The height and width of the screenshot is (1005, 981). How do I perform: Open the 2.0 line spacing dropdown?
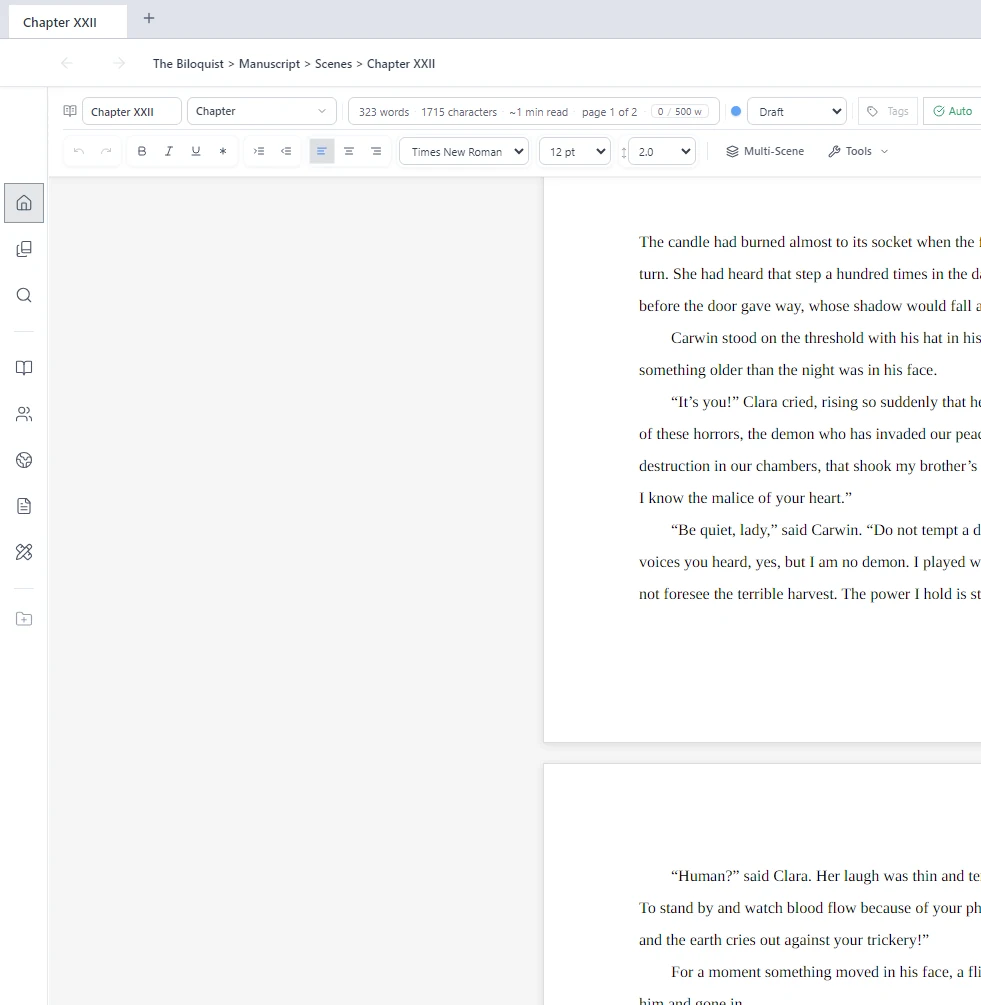click(x=662, y=152)
